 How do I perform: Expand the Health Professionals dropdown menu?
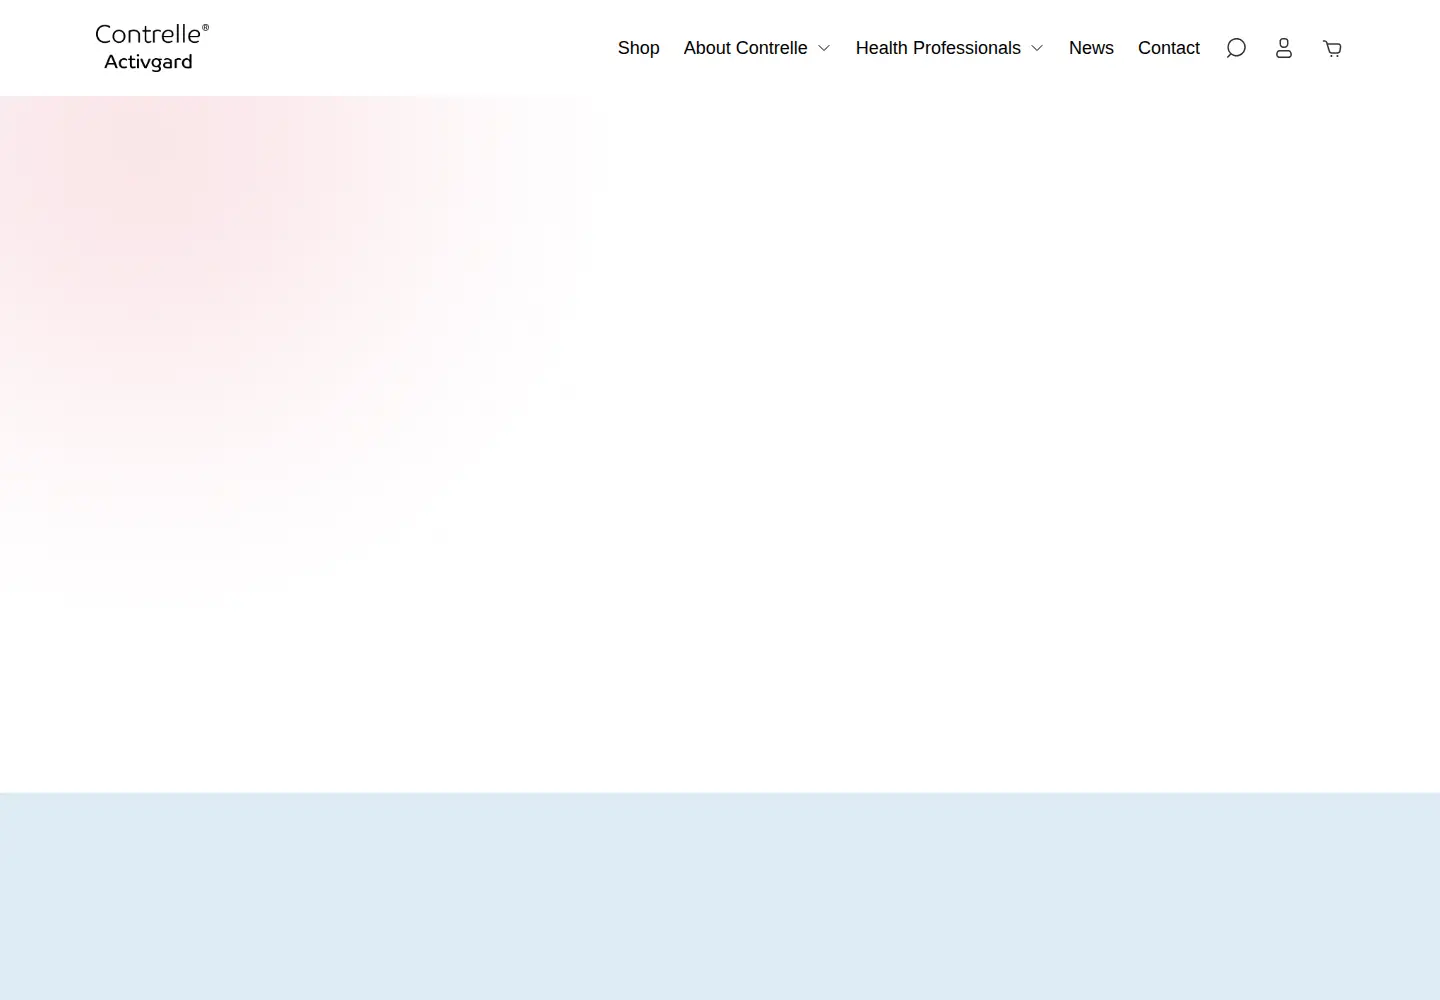coord(950,48)
